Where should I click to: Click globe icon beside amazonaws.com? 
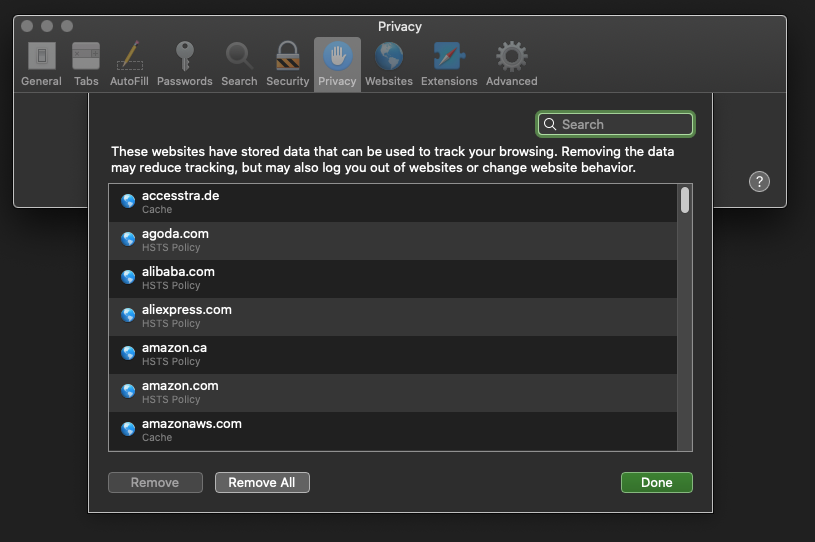pos(128,429)
